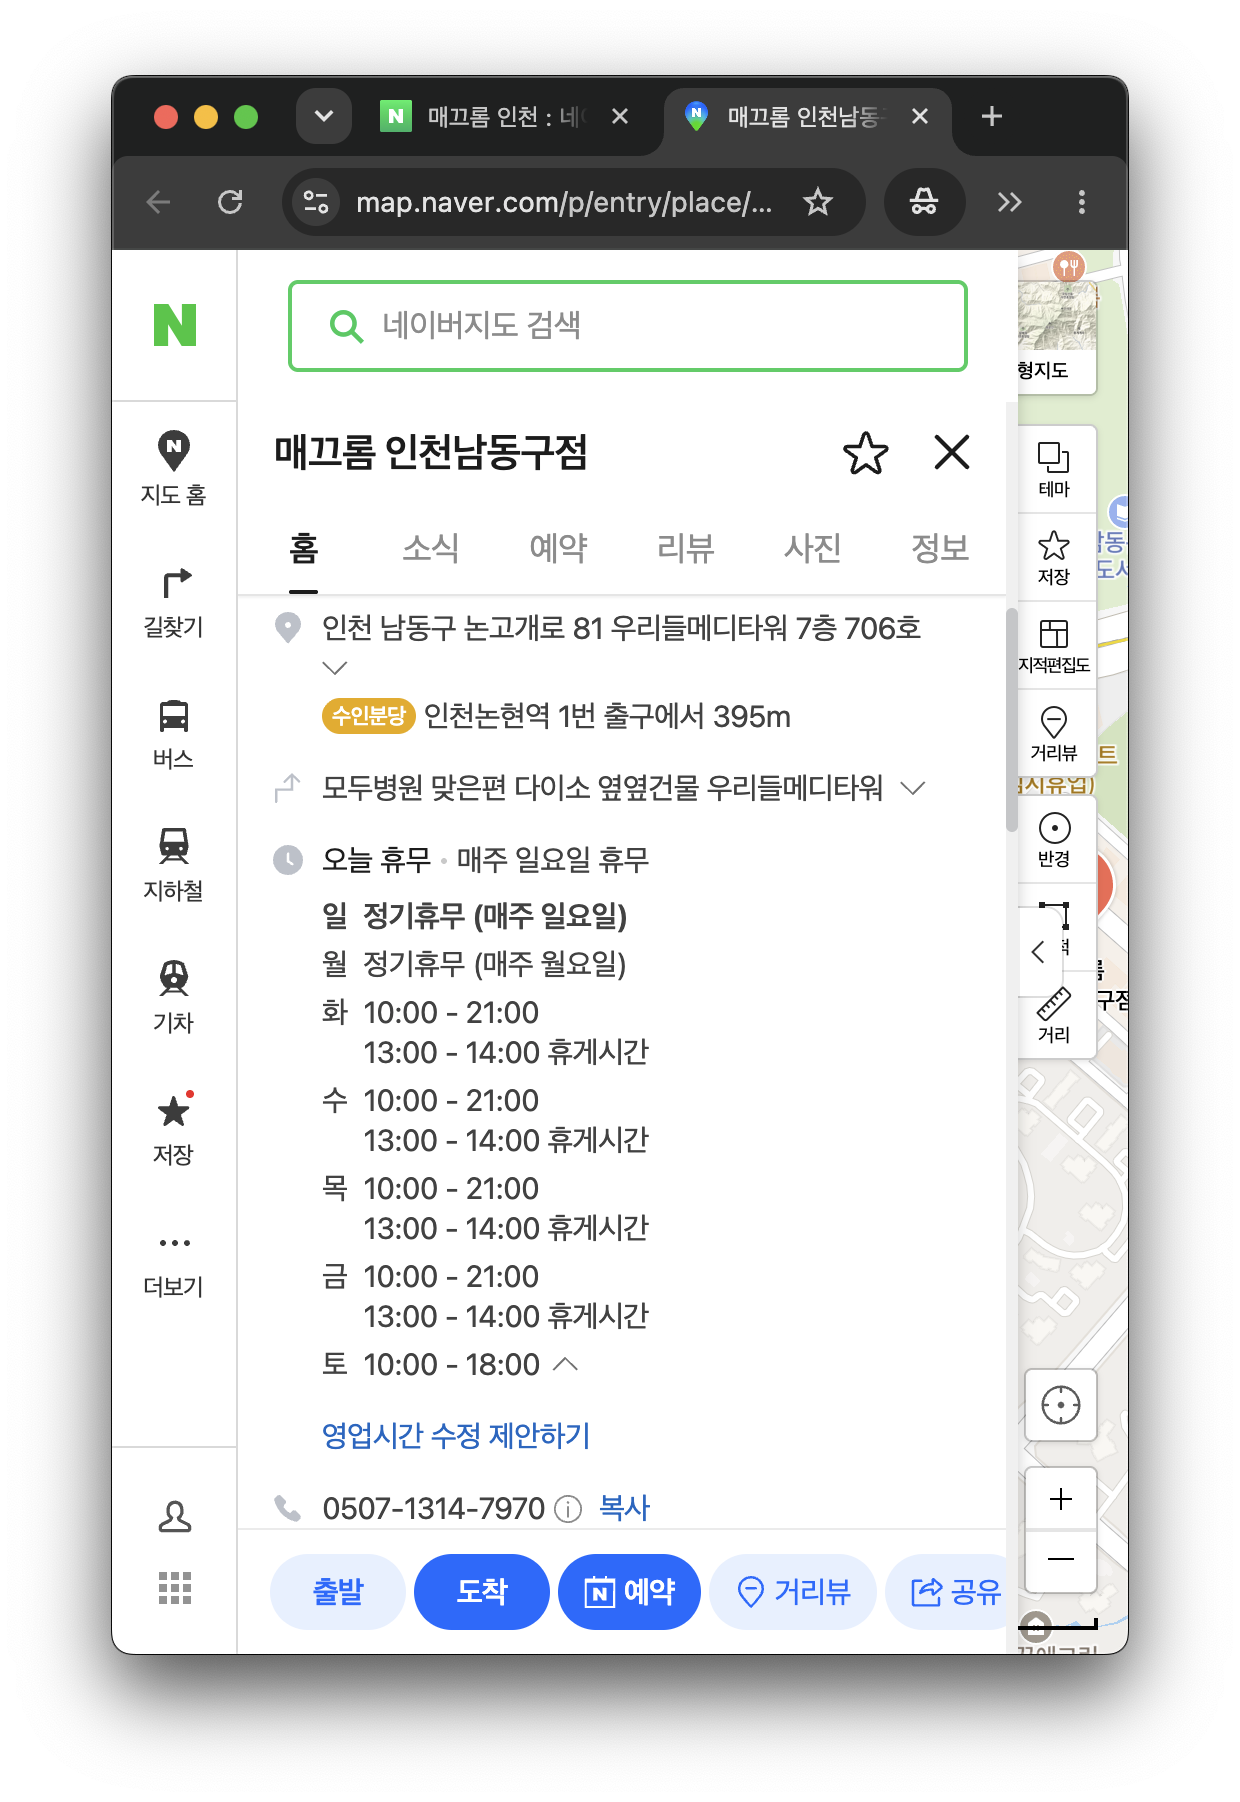The image size is (1240, 1802).
Task: Select the 버스 bus icon
Action: (x=174, y=734)
